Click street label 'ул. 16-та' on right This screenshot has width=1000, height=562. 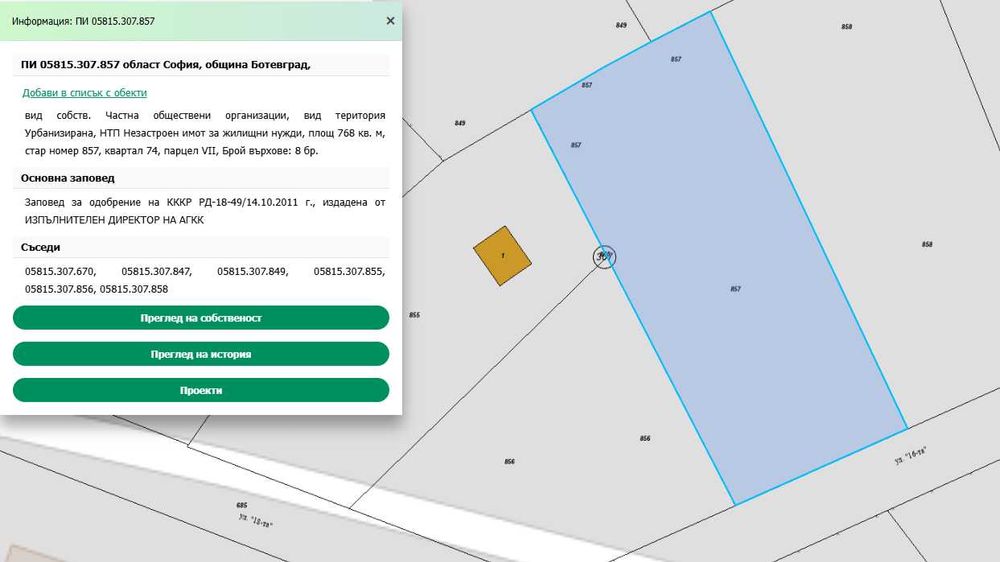[x=910, y=455]
